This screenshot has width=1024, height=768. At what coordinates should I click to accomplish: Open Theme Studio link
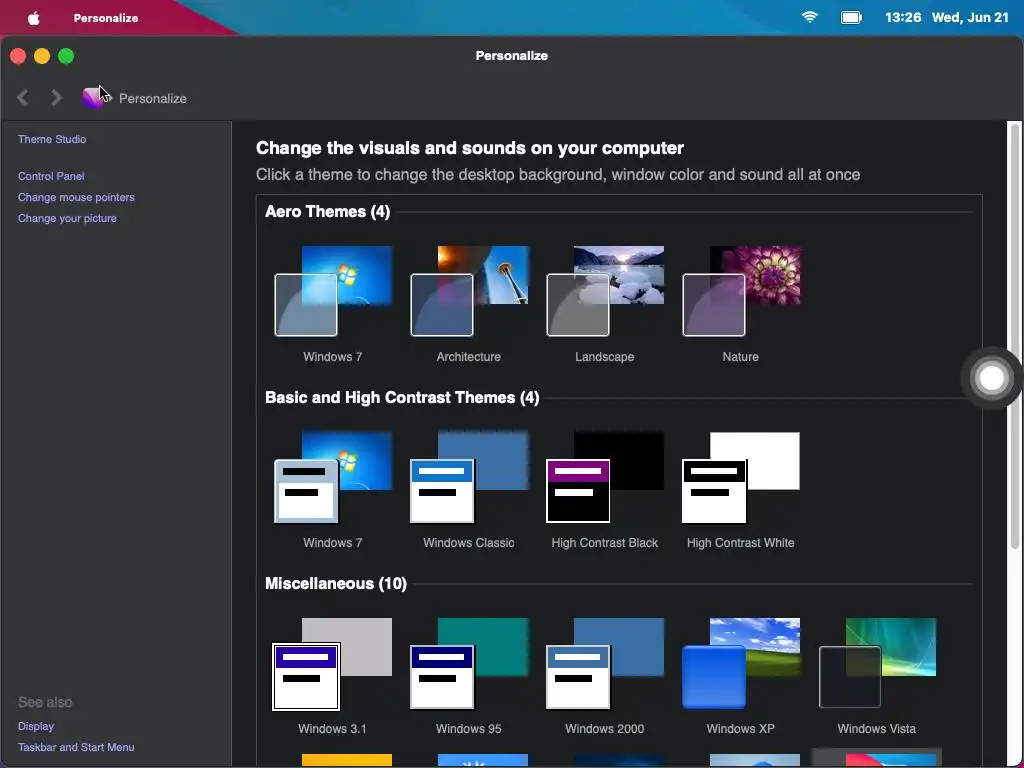pyautogui.click(x=52, y=139)
